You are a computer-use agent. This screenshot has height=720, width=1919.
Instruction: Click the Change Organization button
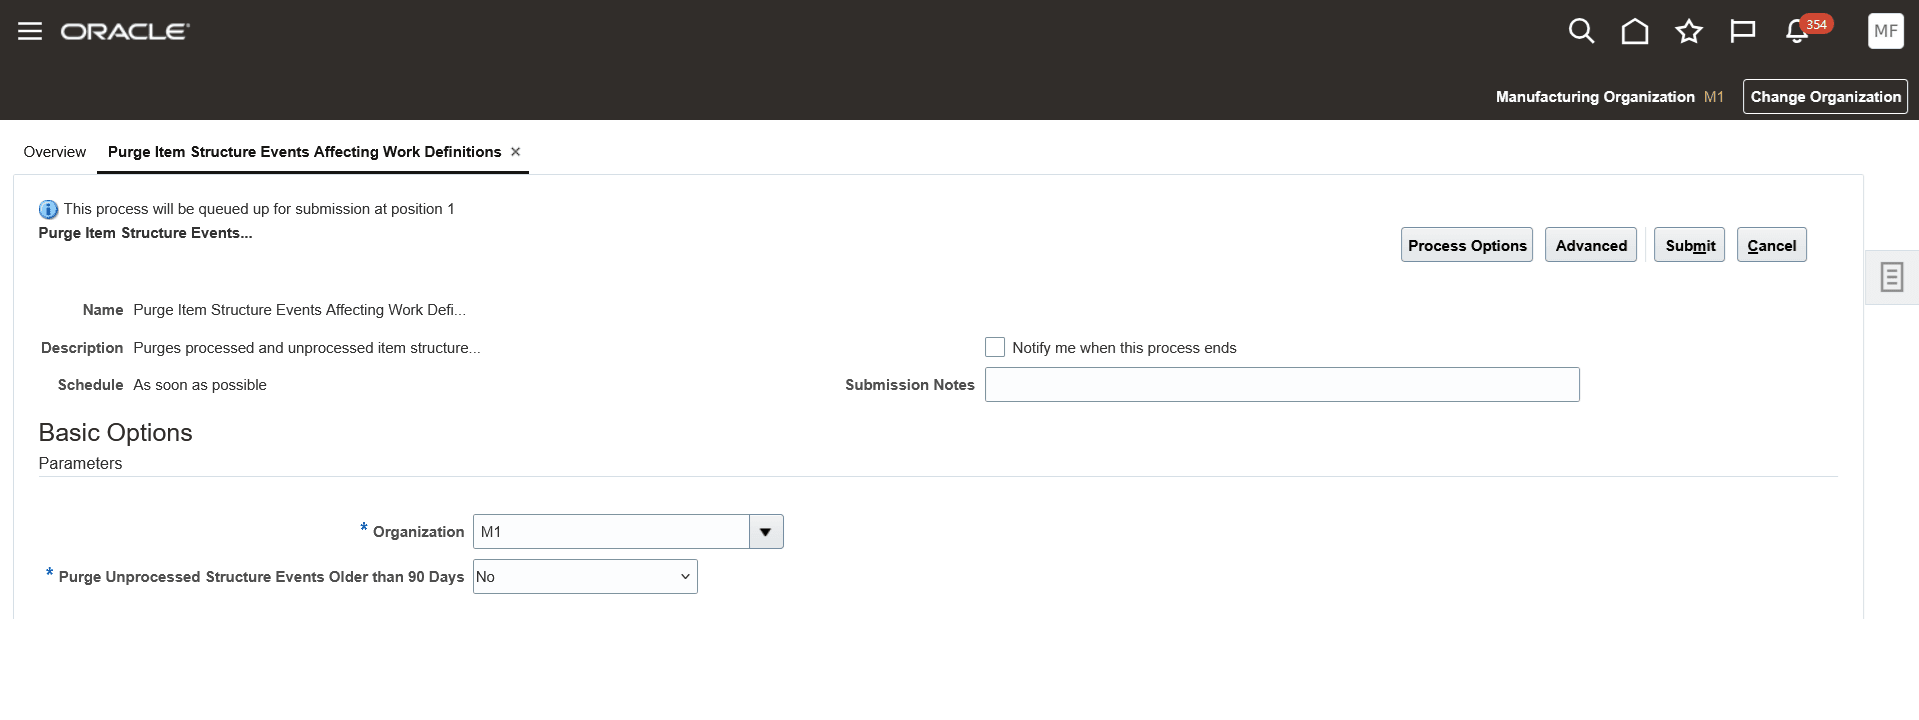coord(1825,97)
